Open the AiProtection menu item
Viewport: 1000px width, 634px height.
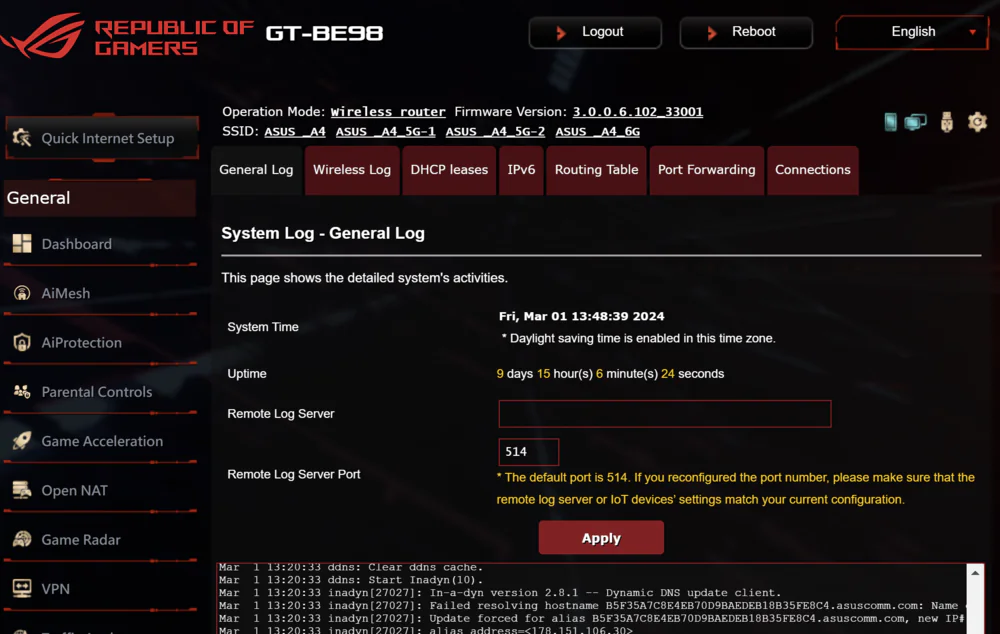pyautogui.click(x=100, y=343)
